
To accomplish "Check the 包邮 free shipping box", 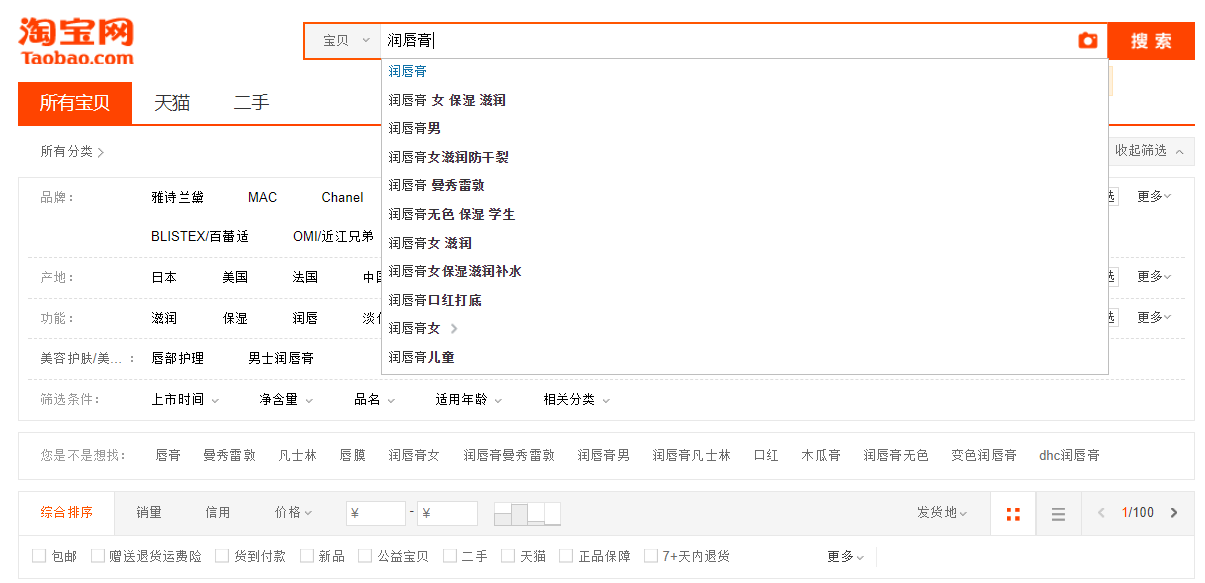I will 39,556.
